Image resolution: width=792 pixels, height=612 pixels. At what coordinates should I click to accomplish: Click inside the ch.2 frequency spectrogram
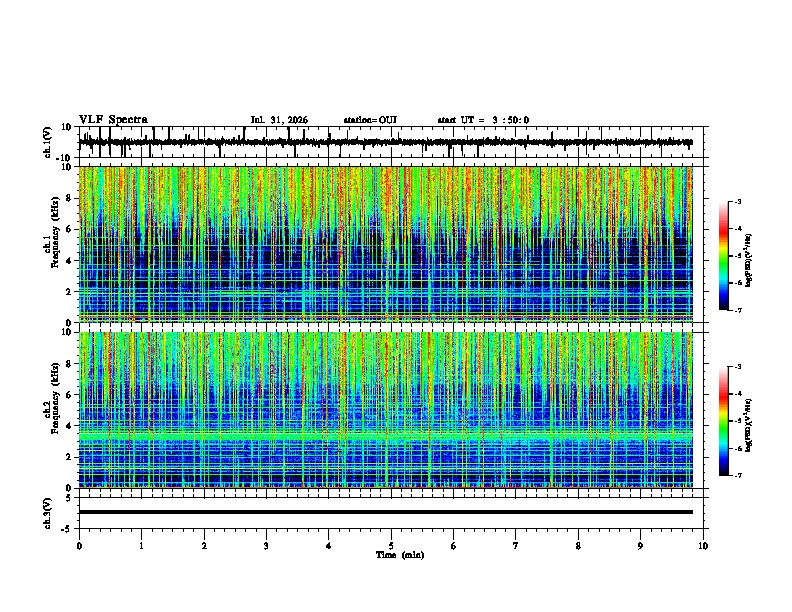385,410
